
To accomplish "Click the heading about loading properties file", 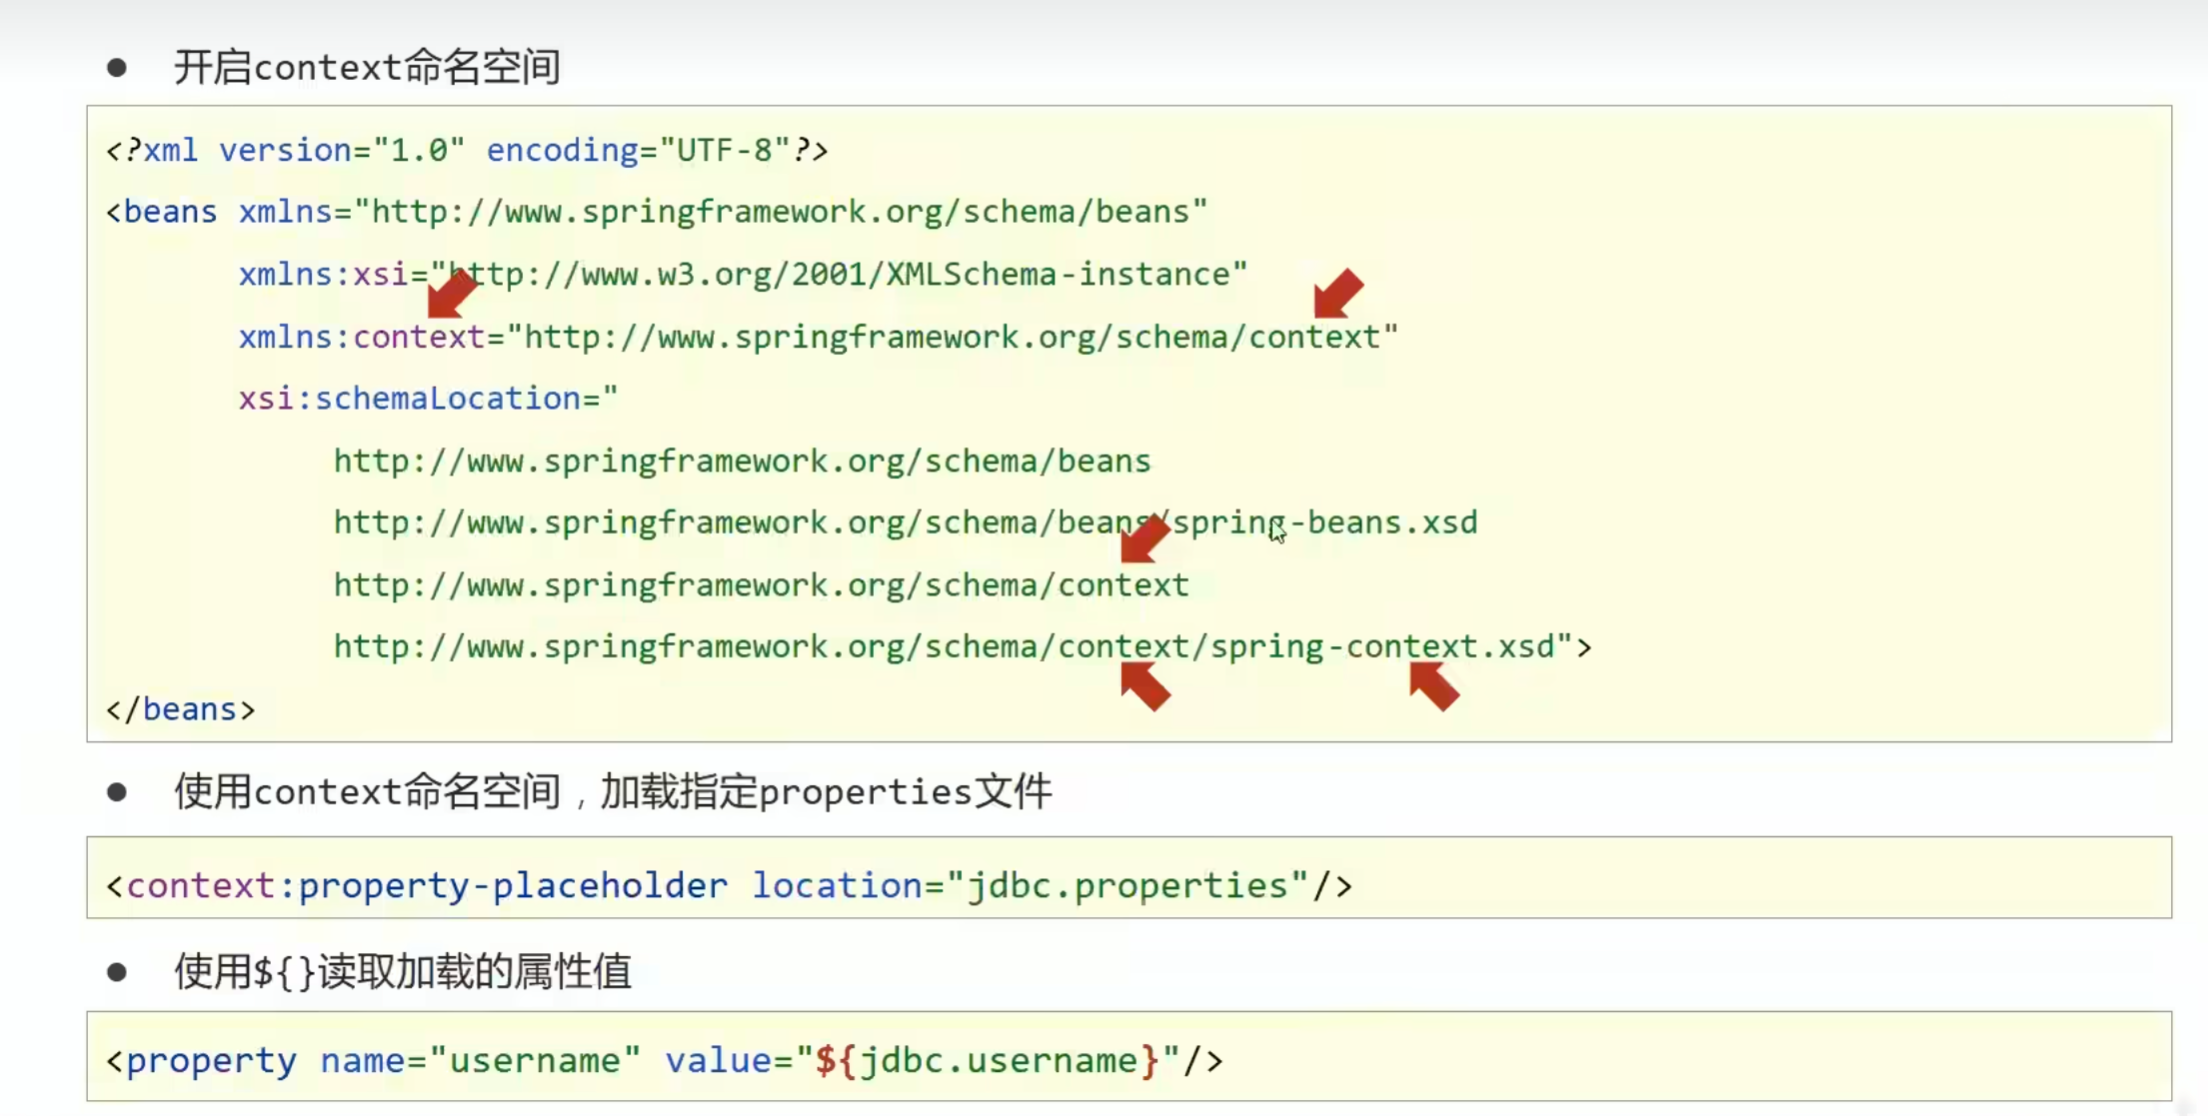I will pyautogui.click(x=612, y=792).
